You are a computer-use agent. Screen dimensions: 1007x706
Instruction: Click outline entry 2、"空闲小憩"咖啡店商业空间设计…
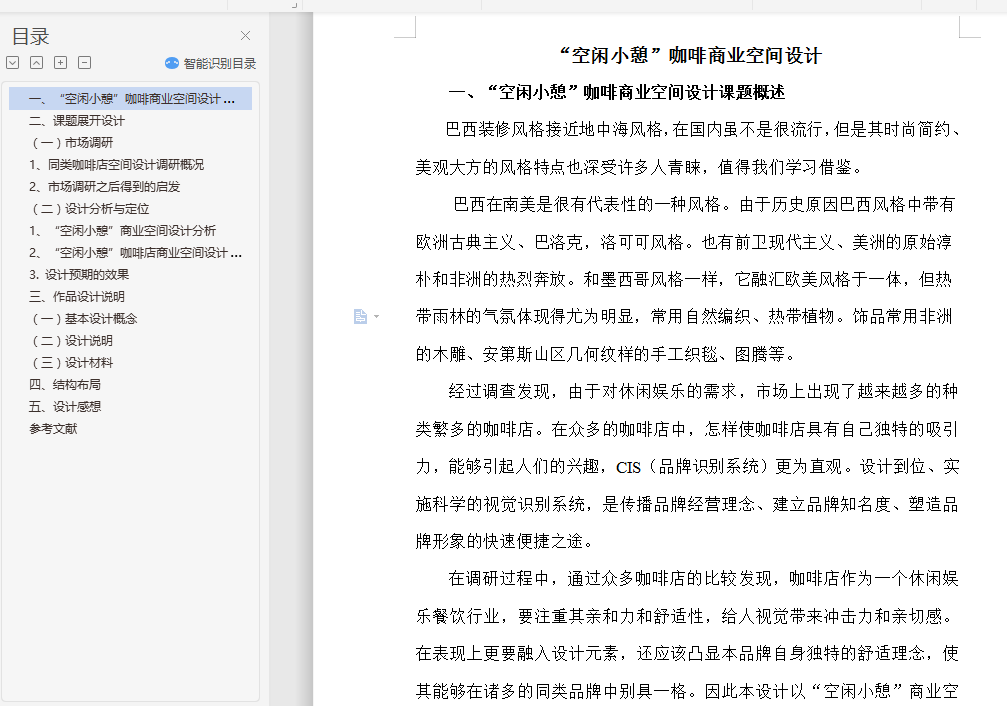pos(135,252)
